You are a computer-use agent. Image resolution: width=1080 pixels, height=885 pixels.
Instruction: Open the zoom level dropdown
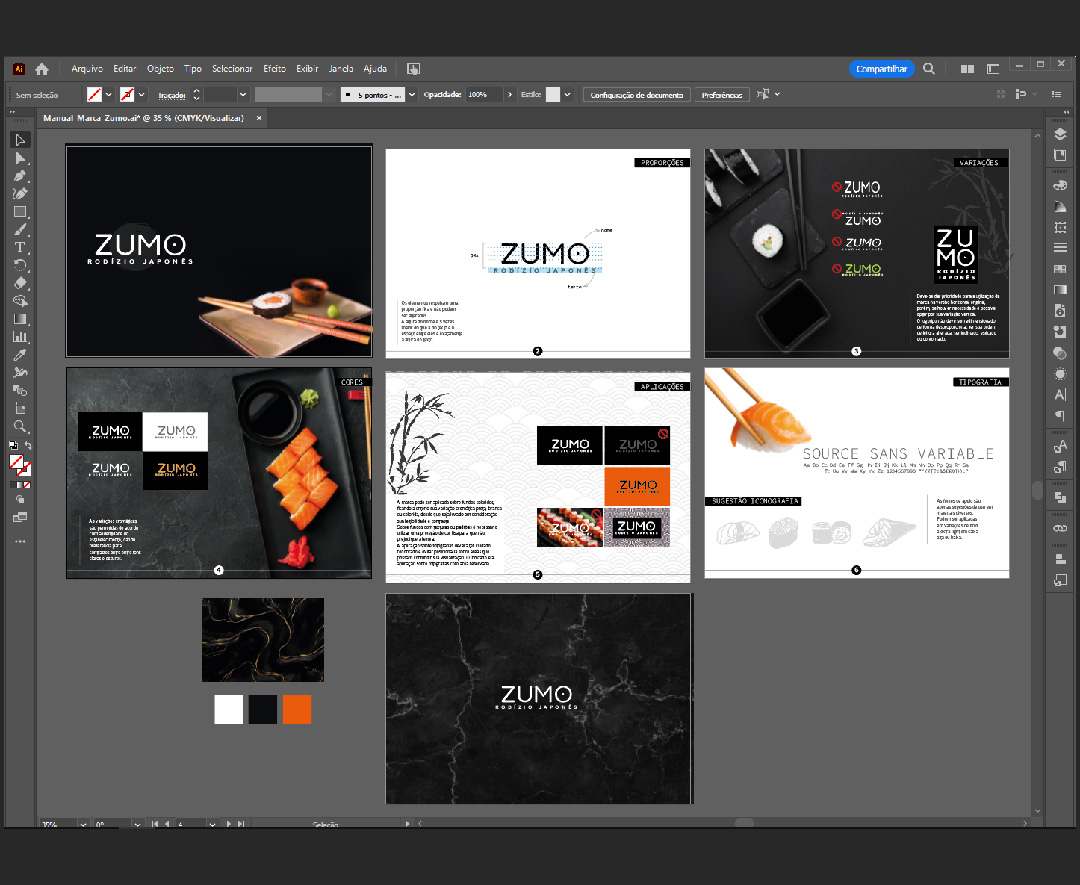83,824
